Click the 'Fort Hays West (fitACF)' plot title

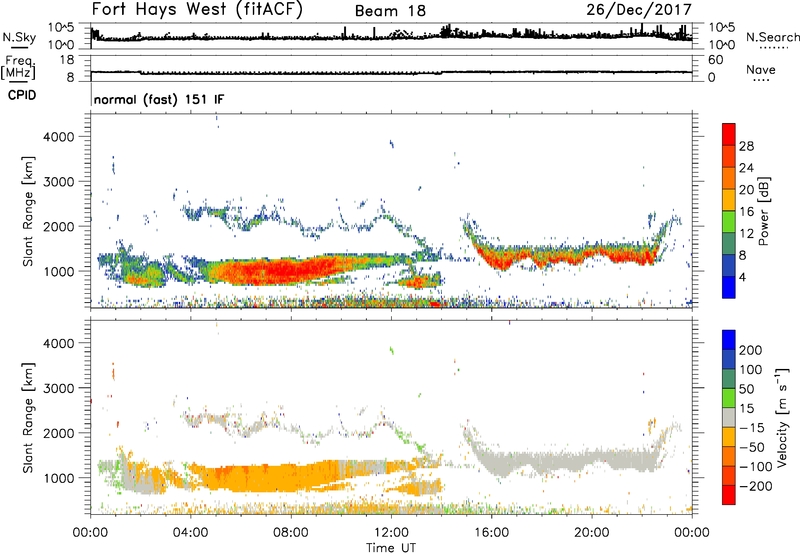point(197,10)
